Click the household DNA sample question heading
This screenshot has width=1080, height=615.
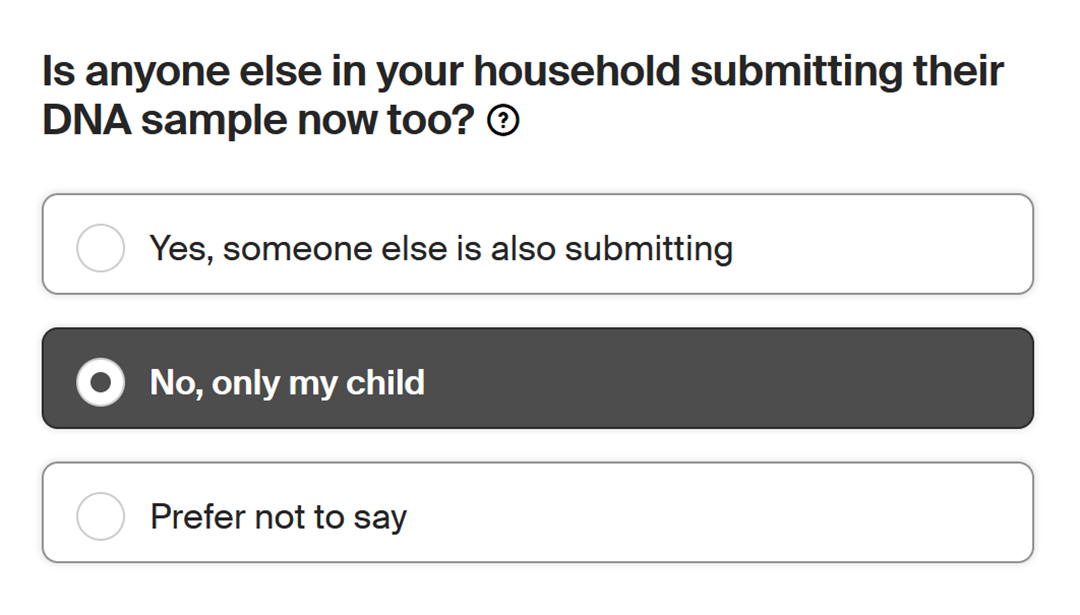click(522, 72)
